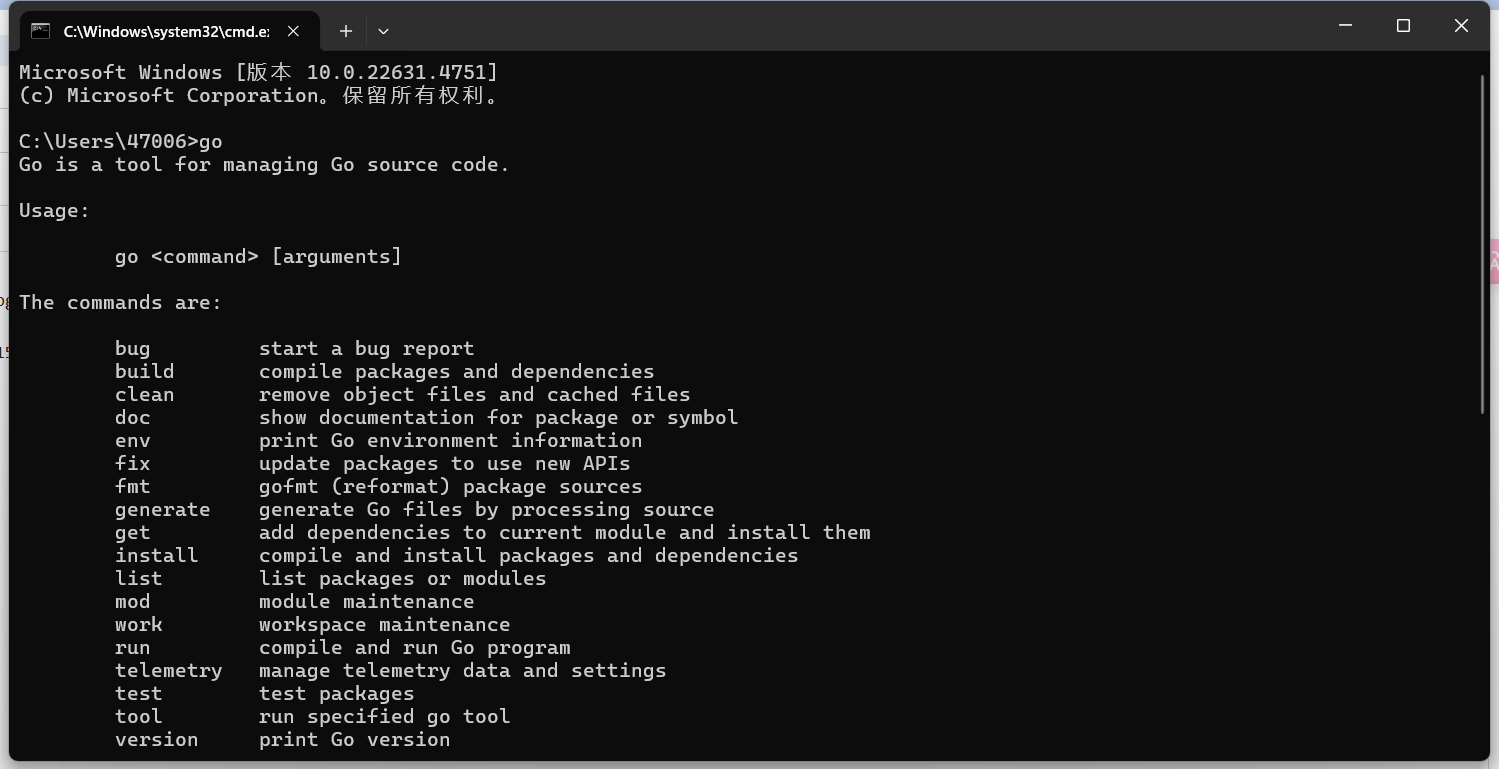Click the cmd icon in the terminal tab
The width and height of the screenshot is (1499, 769).
point(40,30)
